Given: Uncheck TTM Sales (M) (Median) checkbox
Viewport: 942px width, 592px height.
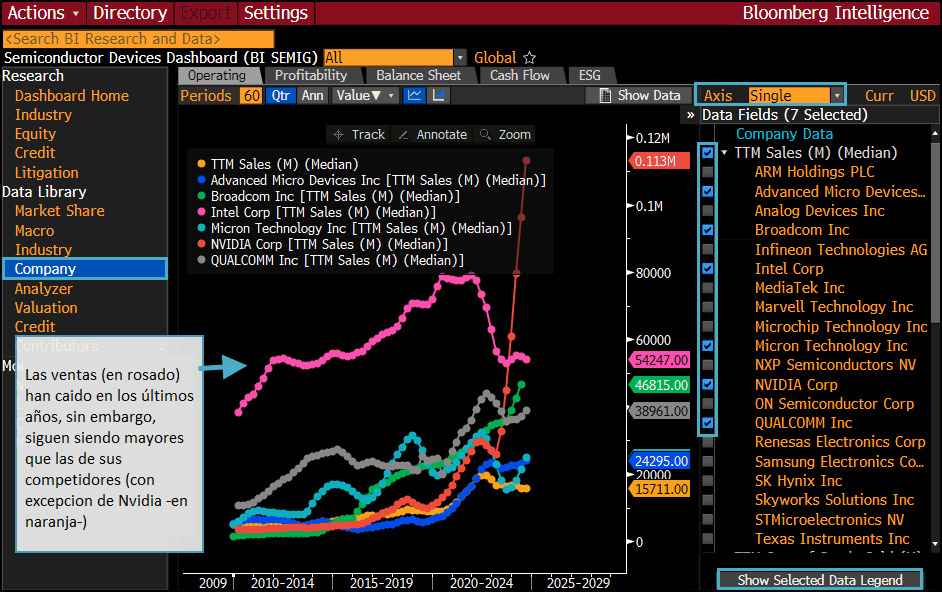Looking at the screenshot, I should 708,153.
